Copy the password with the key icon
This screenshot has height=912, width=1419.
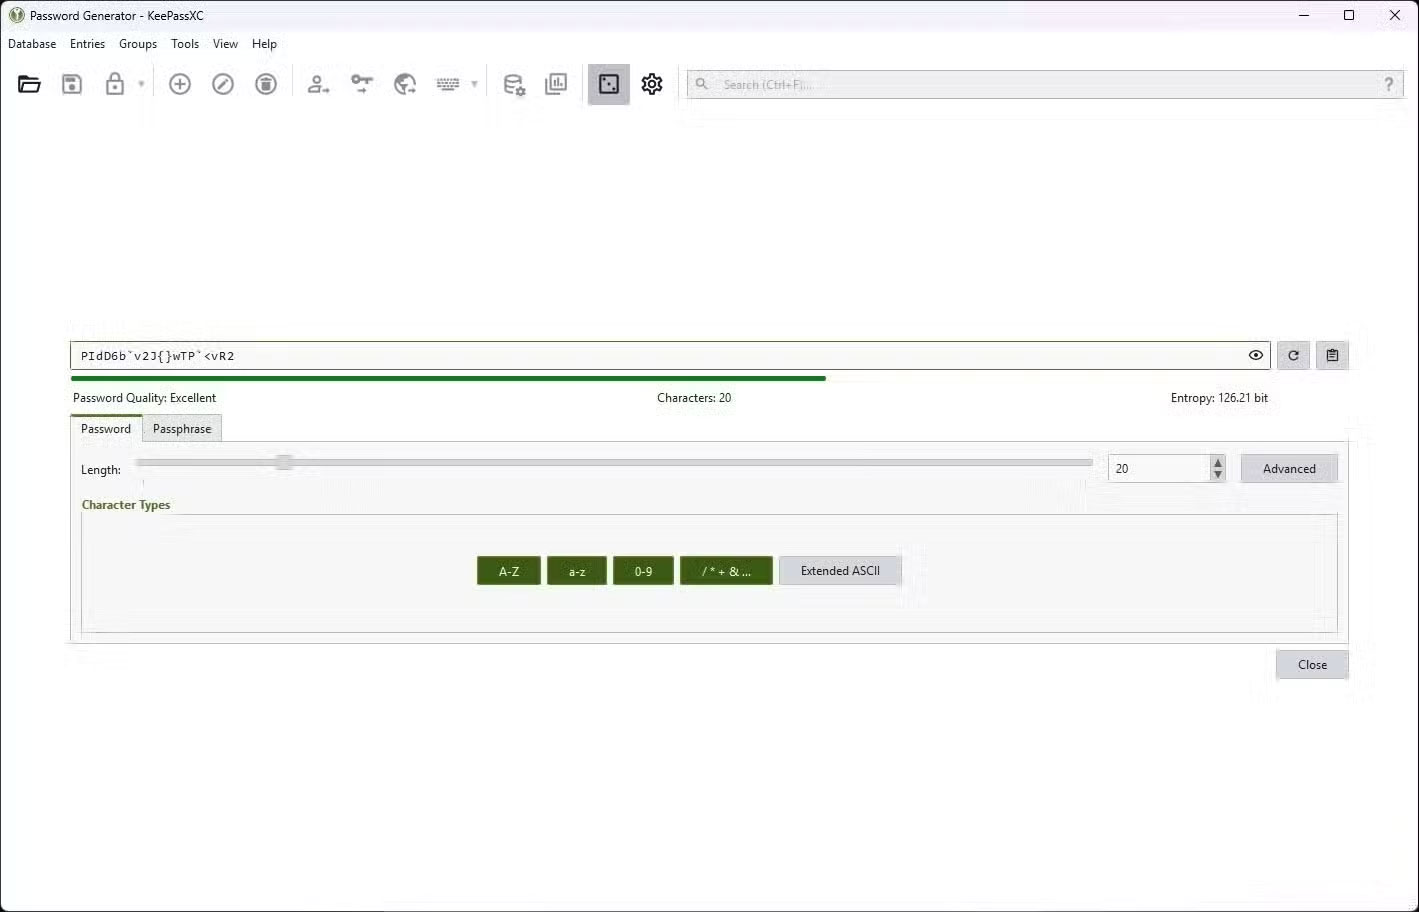[x=361, y=84]
